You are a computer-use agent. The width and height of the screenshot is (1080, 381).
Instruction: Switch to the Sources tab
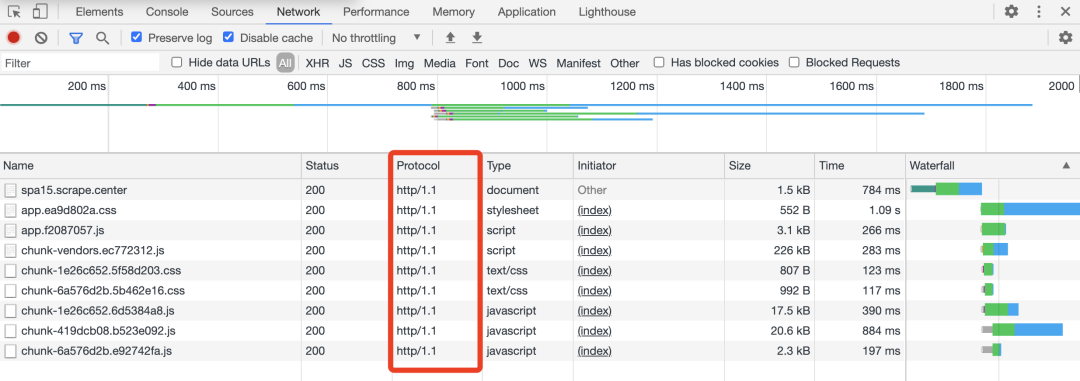pos(232,12)
